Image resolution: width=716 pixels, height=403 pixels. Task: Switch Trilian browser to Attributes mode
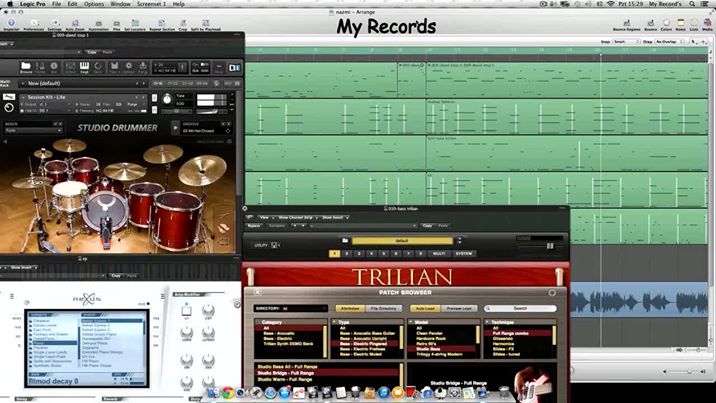pos(350,309)
